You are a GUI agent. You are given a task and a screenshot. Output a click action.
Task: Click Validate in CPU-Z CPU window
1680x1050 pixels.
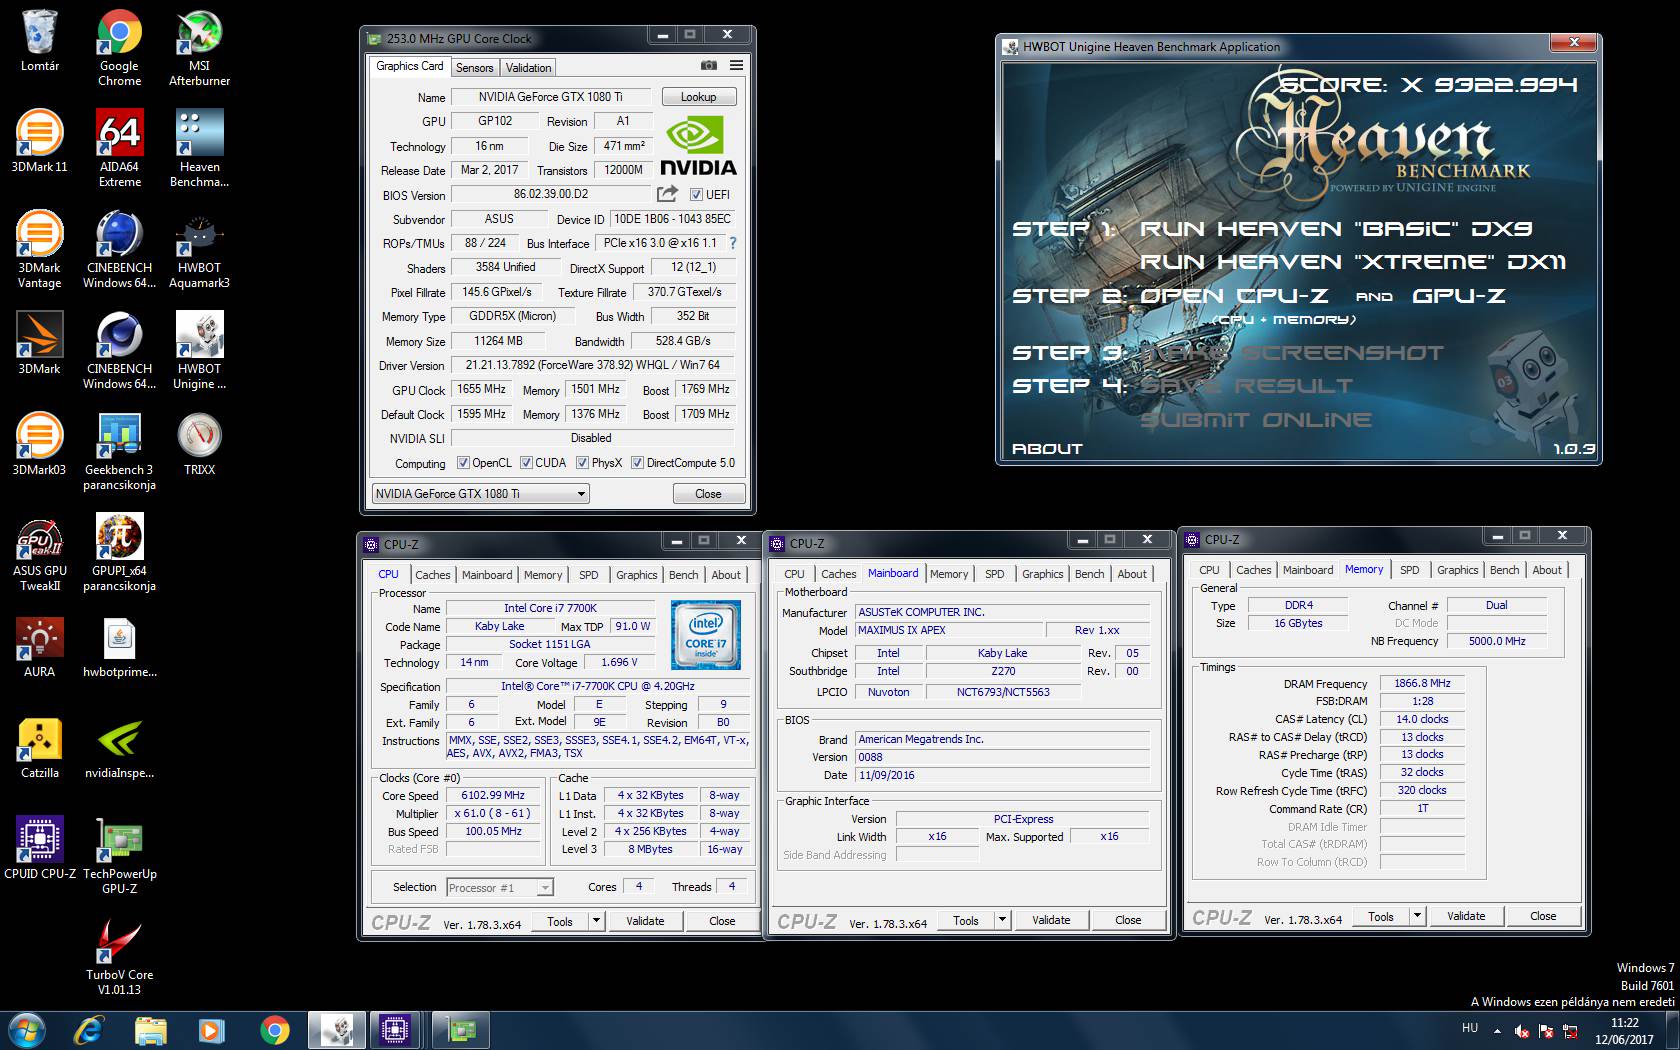click(x=645, y=921)
